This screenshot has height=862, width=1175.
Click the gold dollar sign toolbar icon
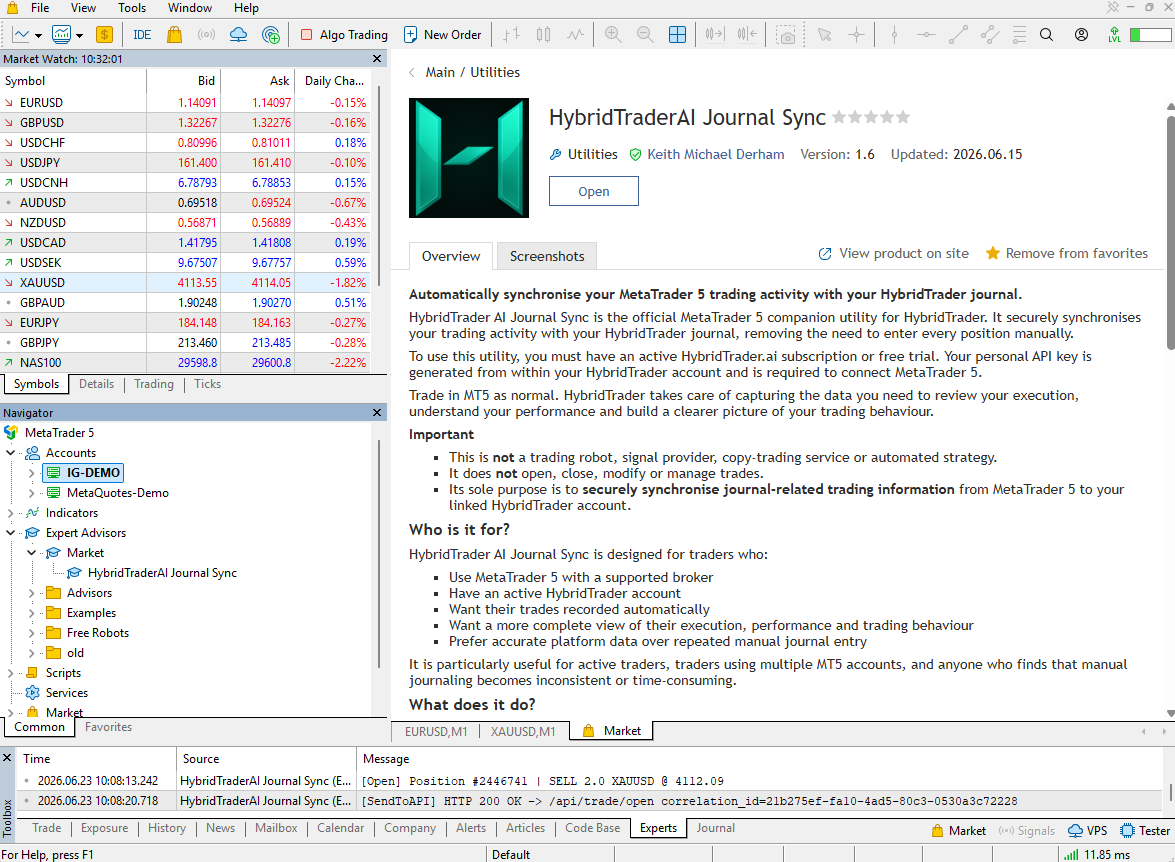[104, 34]
